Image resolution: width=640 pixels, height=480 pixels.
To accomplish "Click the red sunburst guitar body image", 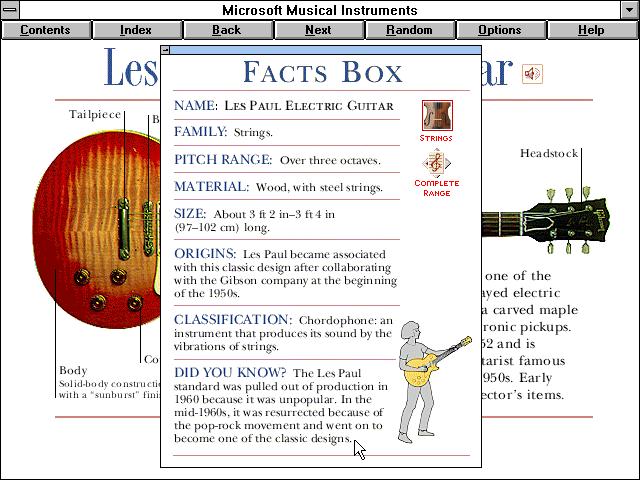I will pos(96,231).
